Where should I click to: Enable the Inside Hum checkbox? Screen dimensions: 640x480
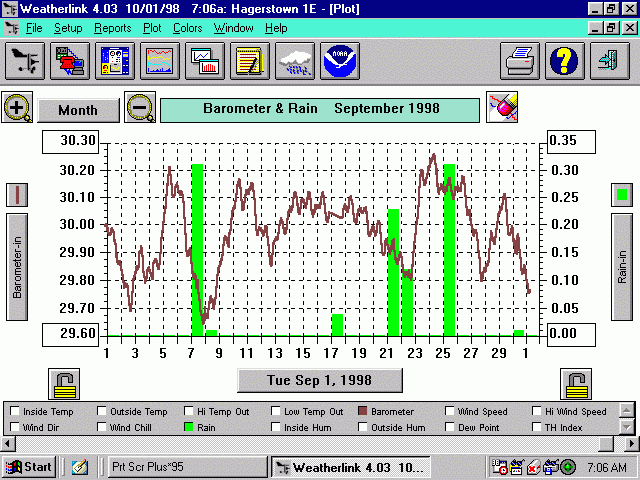pos(276,427)
